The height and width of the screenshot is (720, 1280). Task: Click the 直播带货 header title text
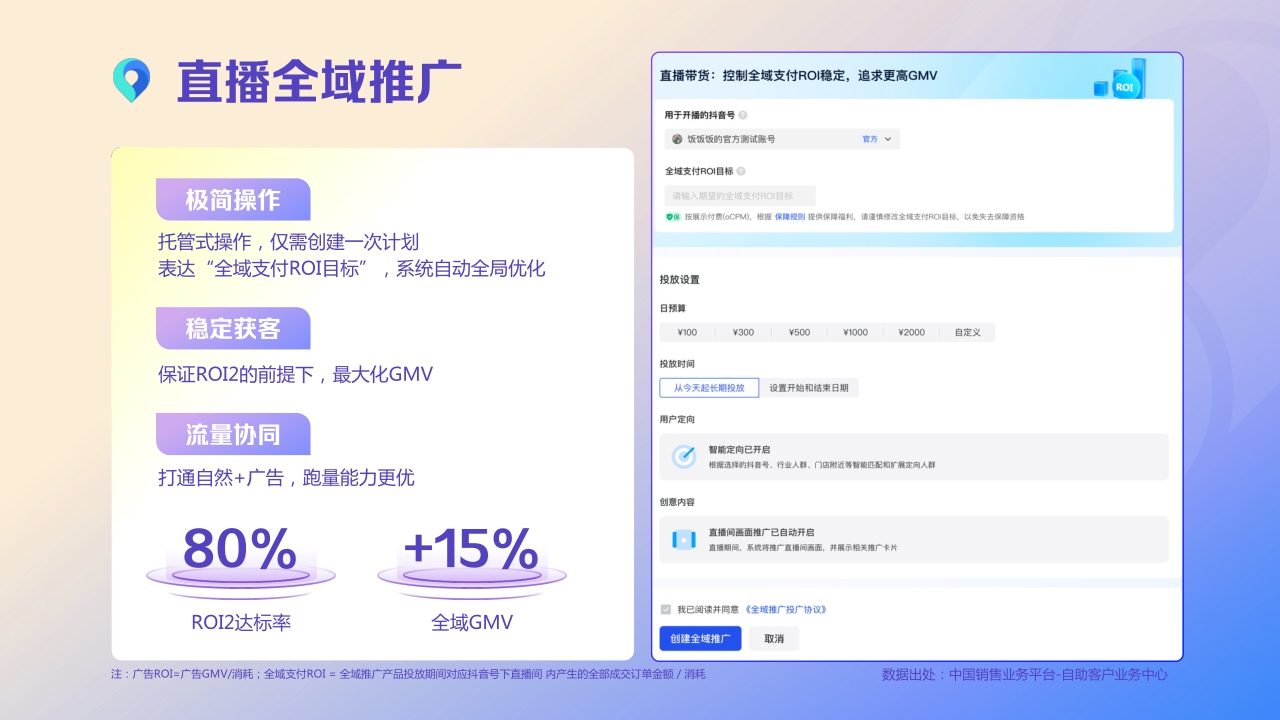tap(799, 76)
